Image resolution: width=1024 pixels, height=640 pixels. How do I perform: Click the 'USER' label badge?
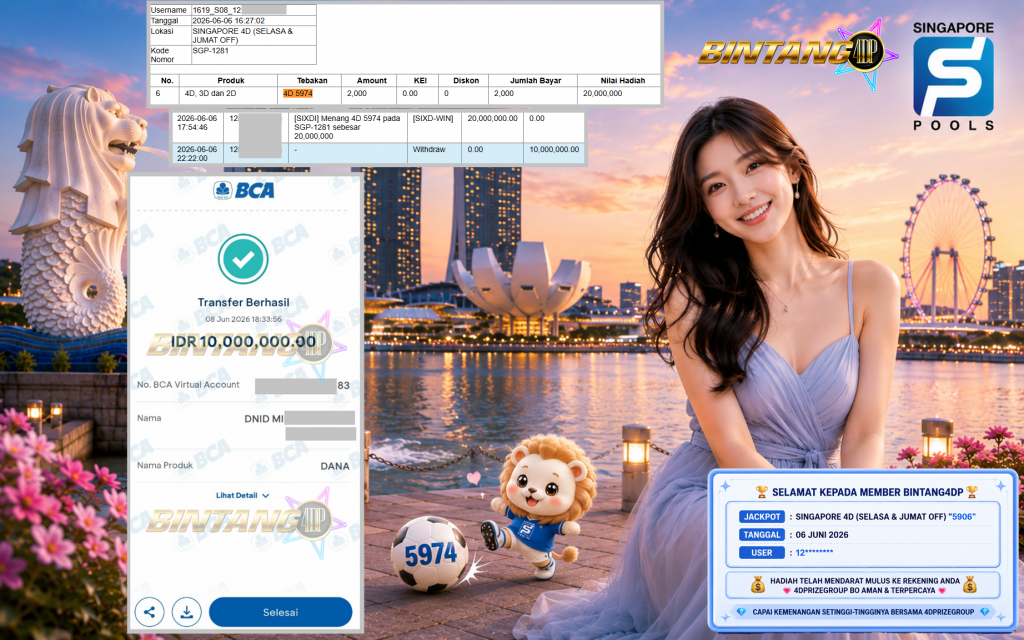pyautogui.click(x=761, y=552)
